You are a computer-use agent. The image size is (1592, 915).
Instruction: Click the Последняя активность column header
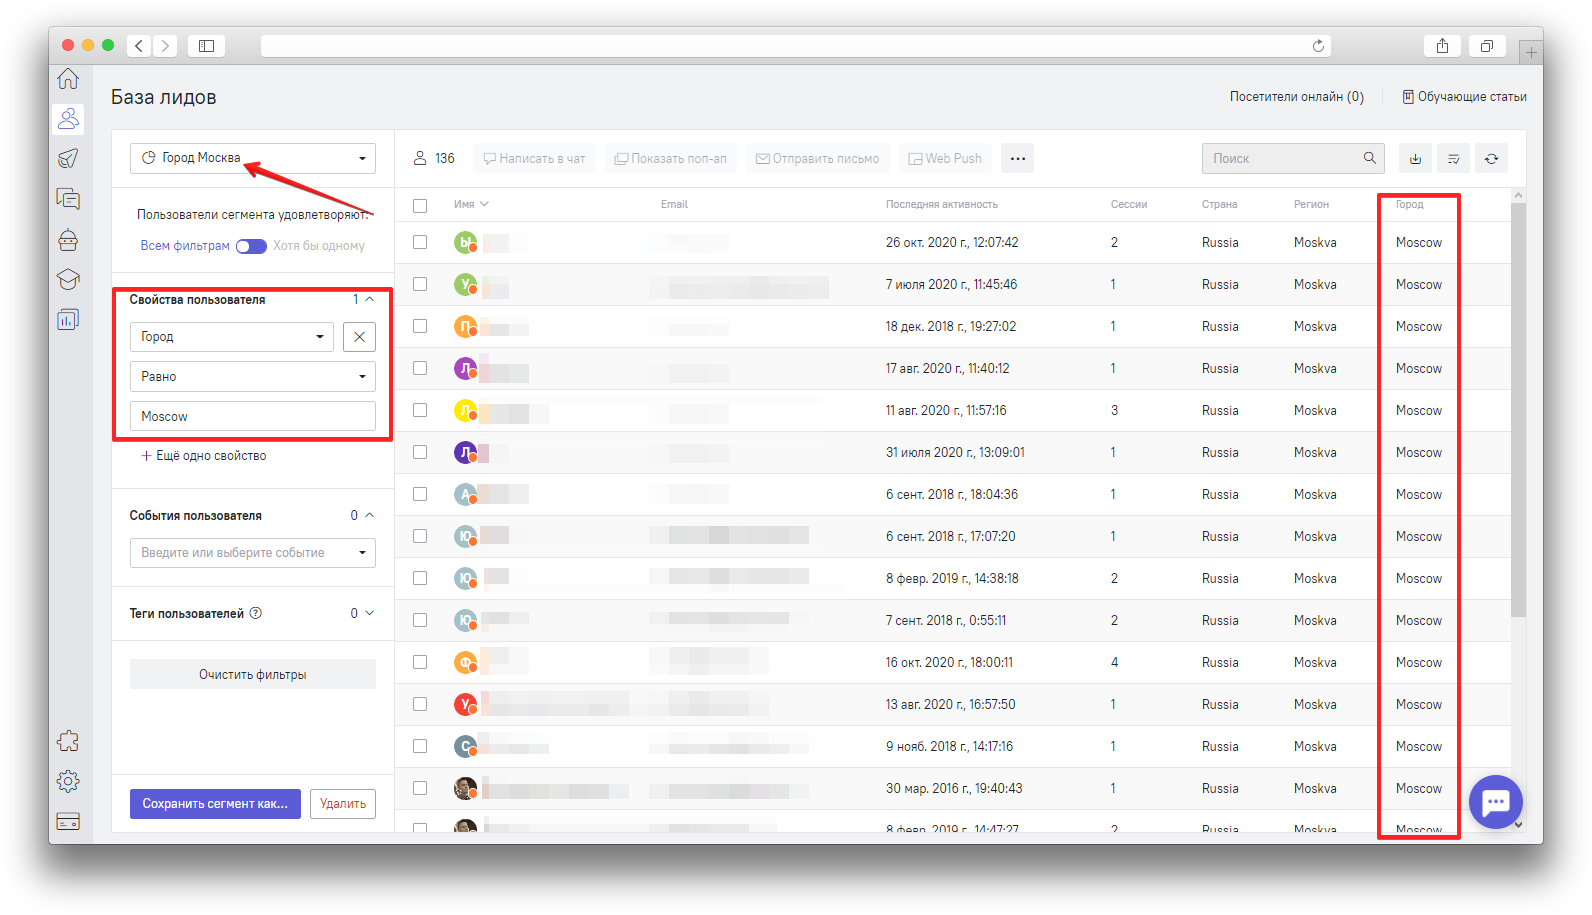pyautogui.click(x=942, y=204)
